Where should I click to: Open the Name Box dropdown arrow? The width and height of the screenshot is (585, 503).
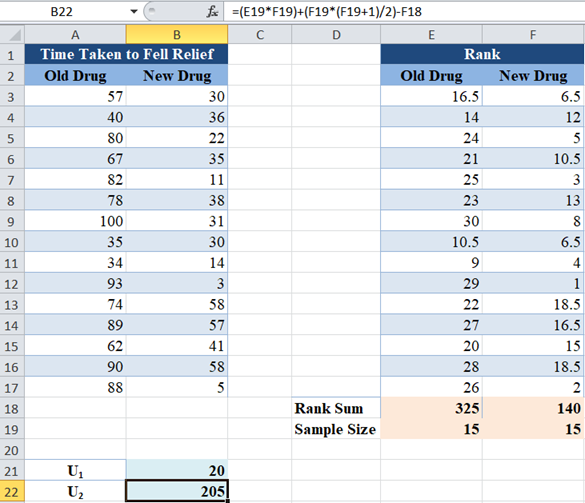(x=134, y=12)
